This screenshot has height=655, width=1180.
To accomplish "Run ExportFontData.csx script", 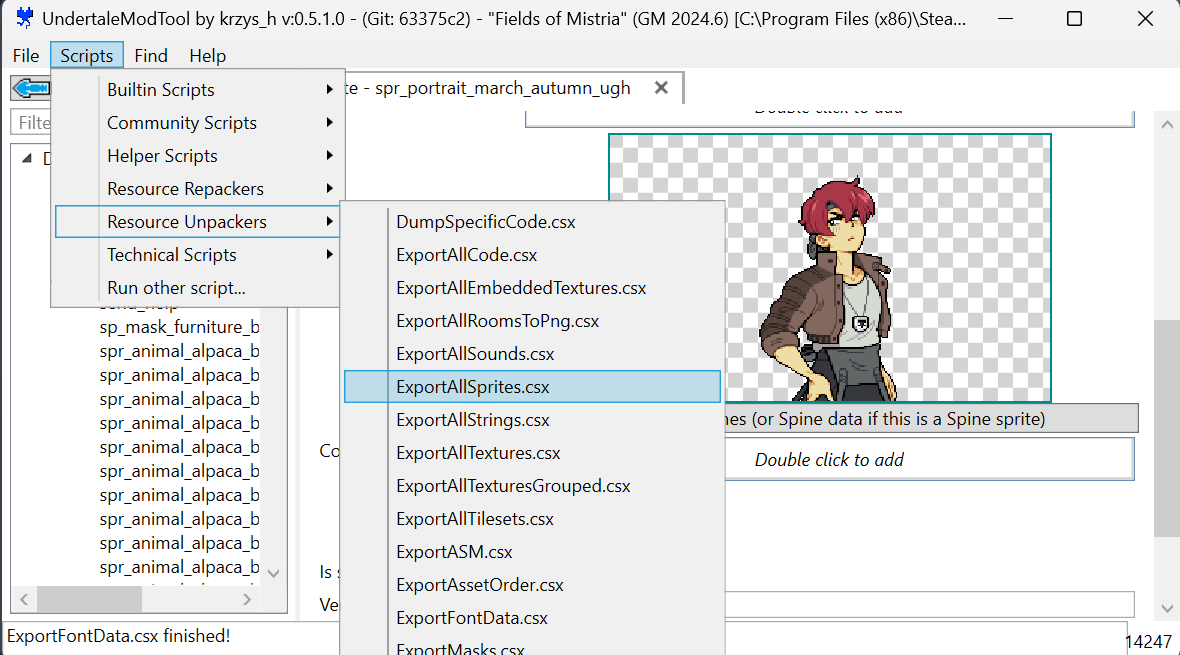I will click(x=532, y=618).
